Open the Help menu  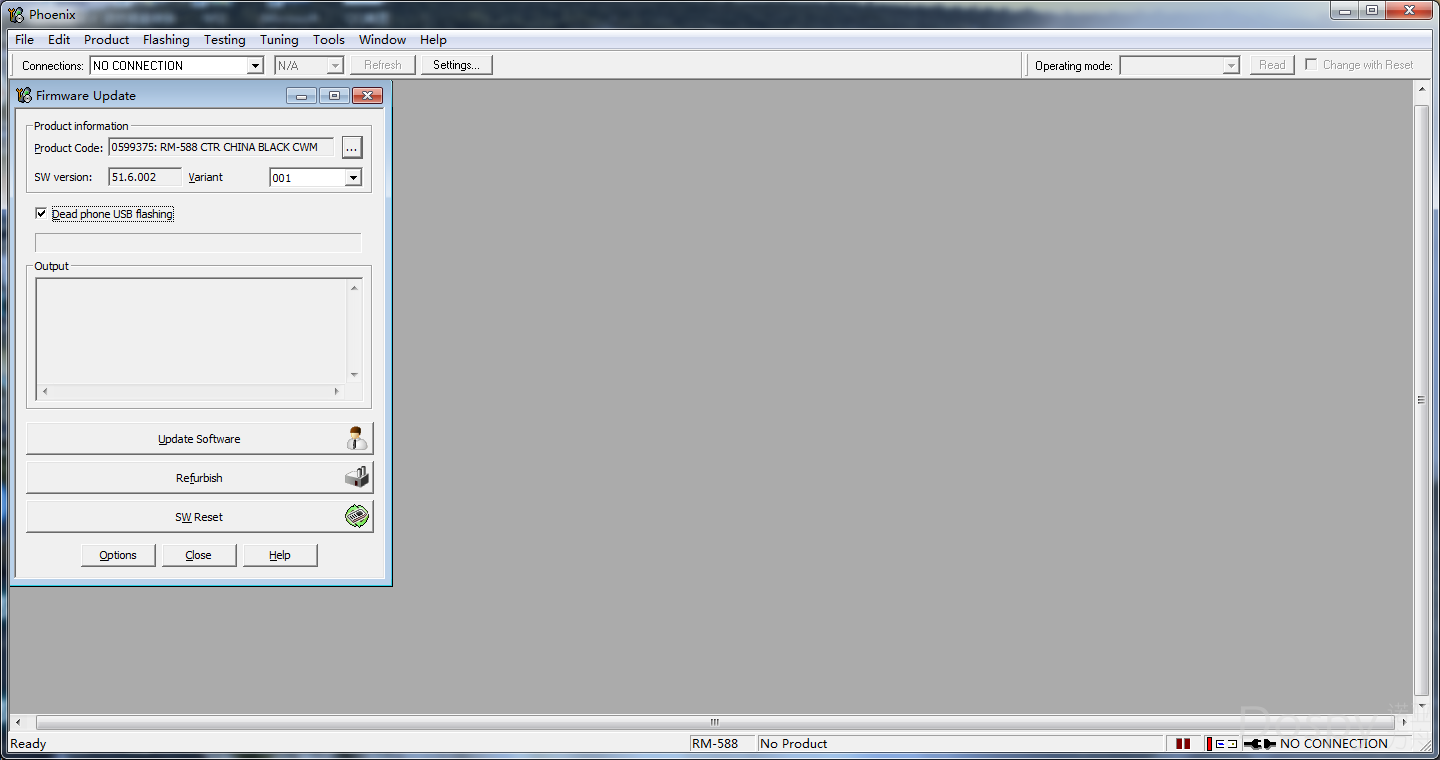[433, 40]
